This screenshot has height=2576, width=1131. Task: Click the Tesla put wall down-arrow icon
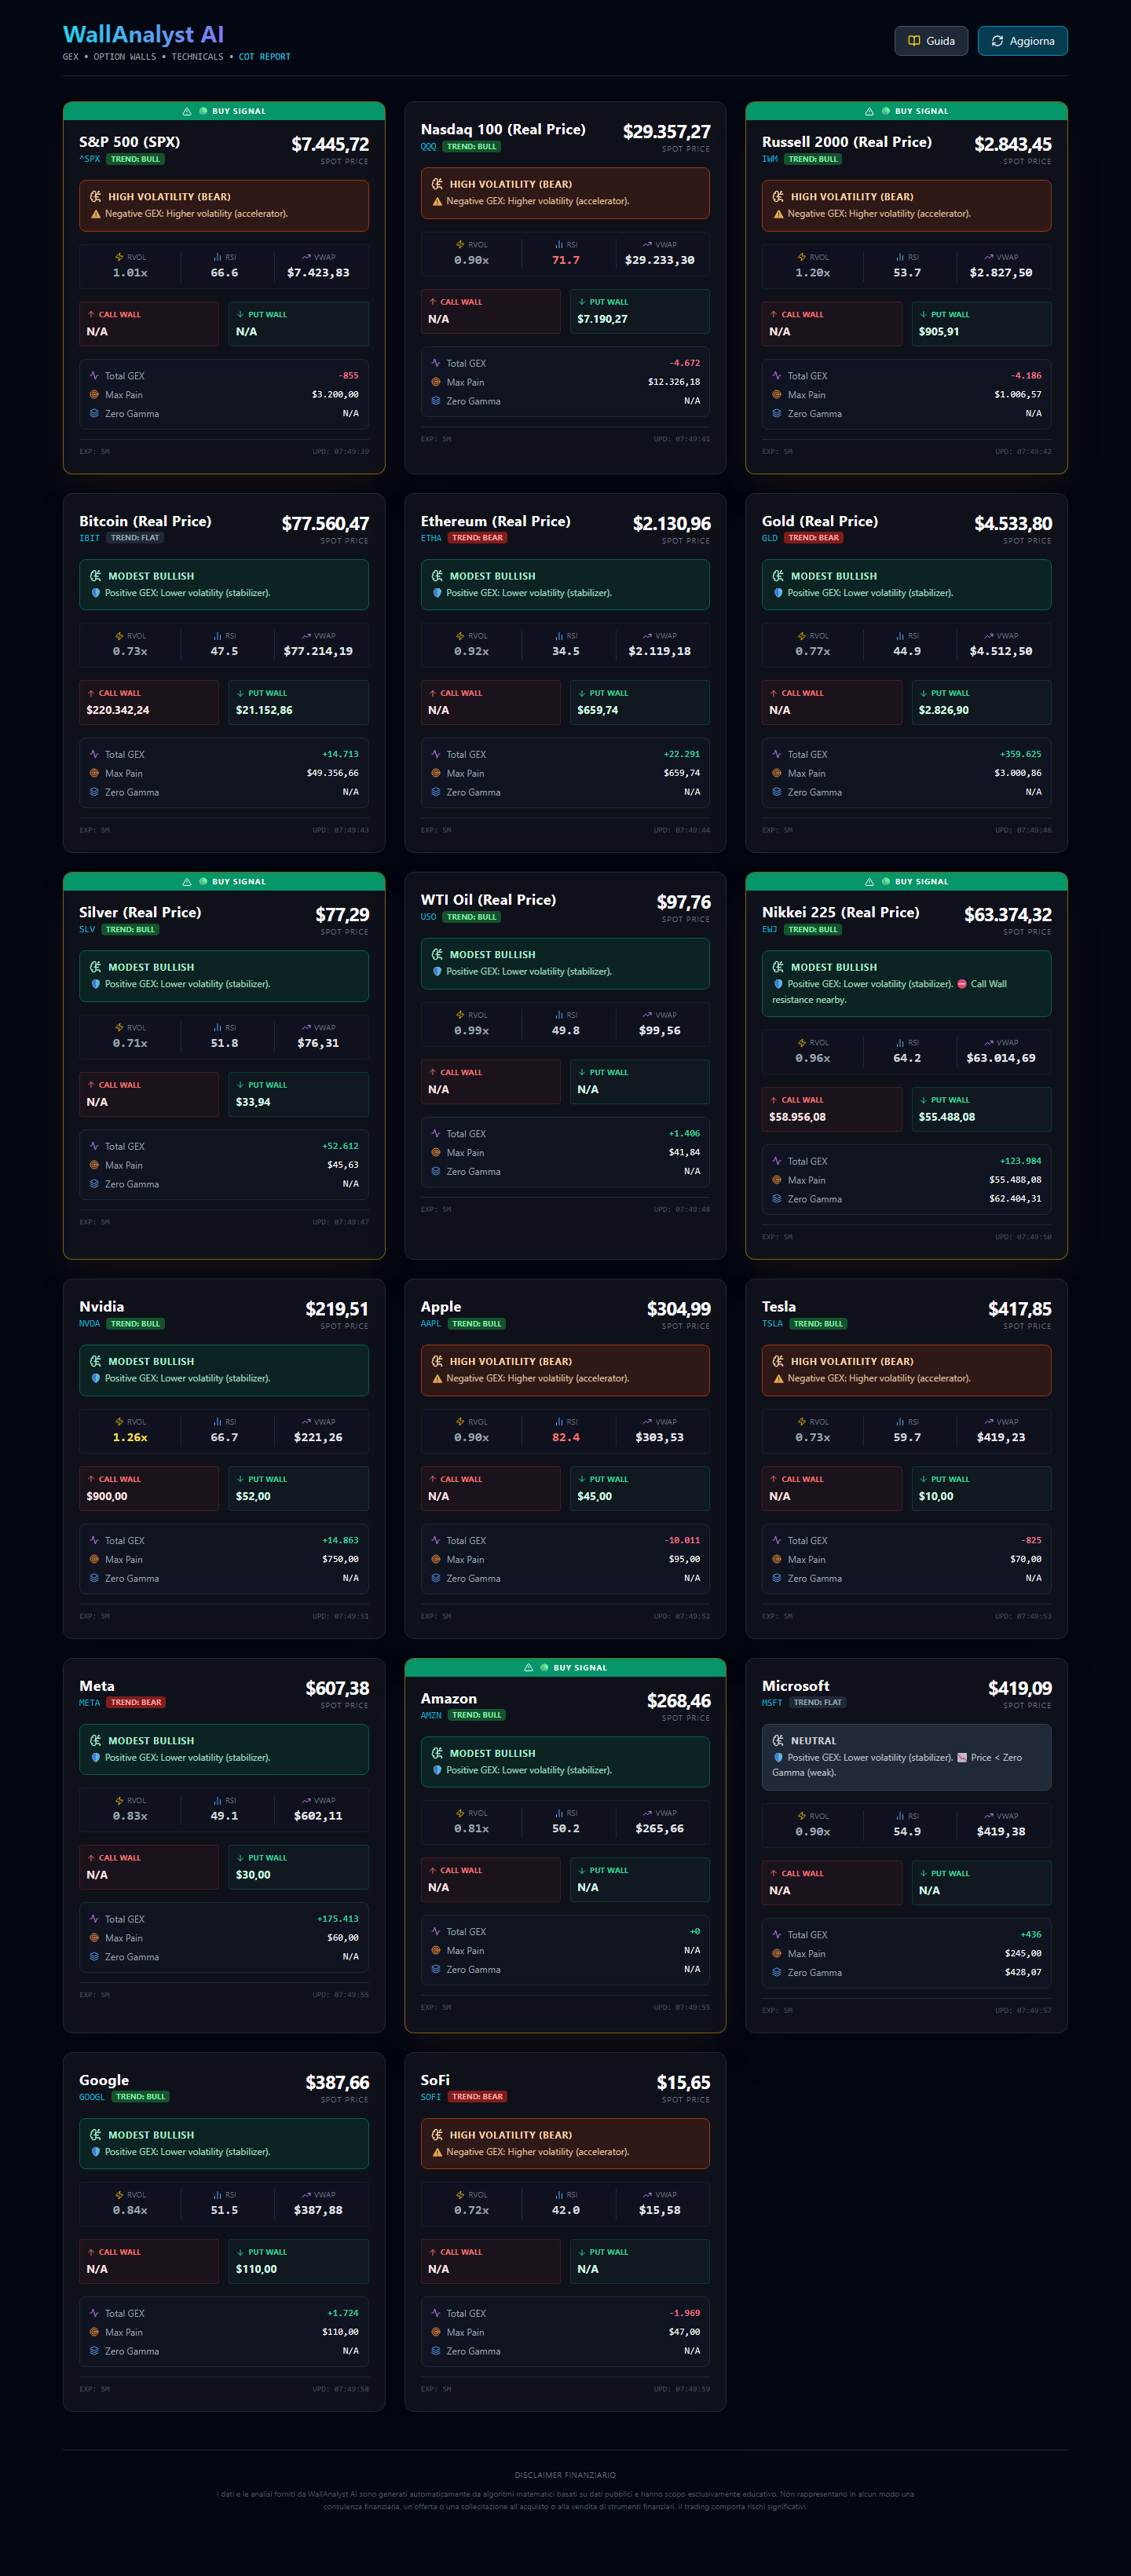[x=923, y=1479]
